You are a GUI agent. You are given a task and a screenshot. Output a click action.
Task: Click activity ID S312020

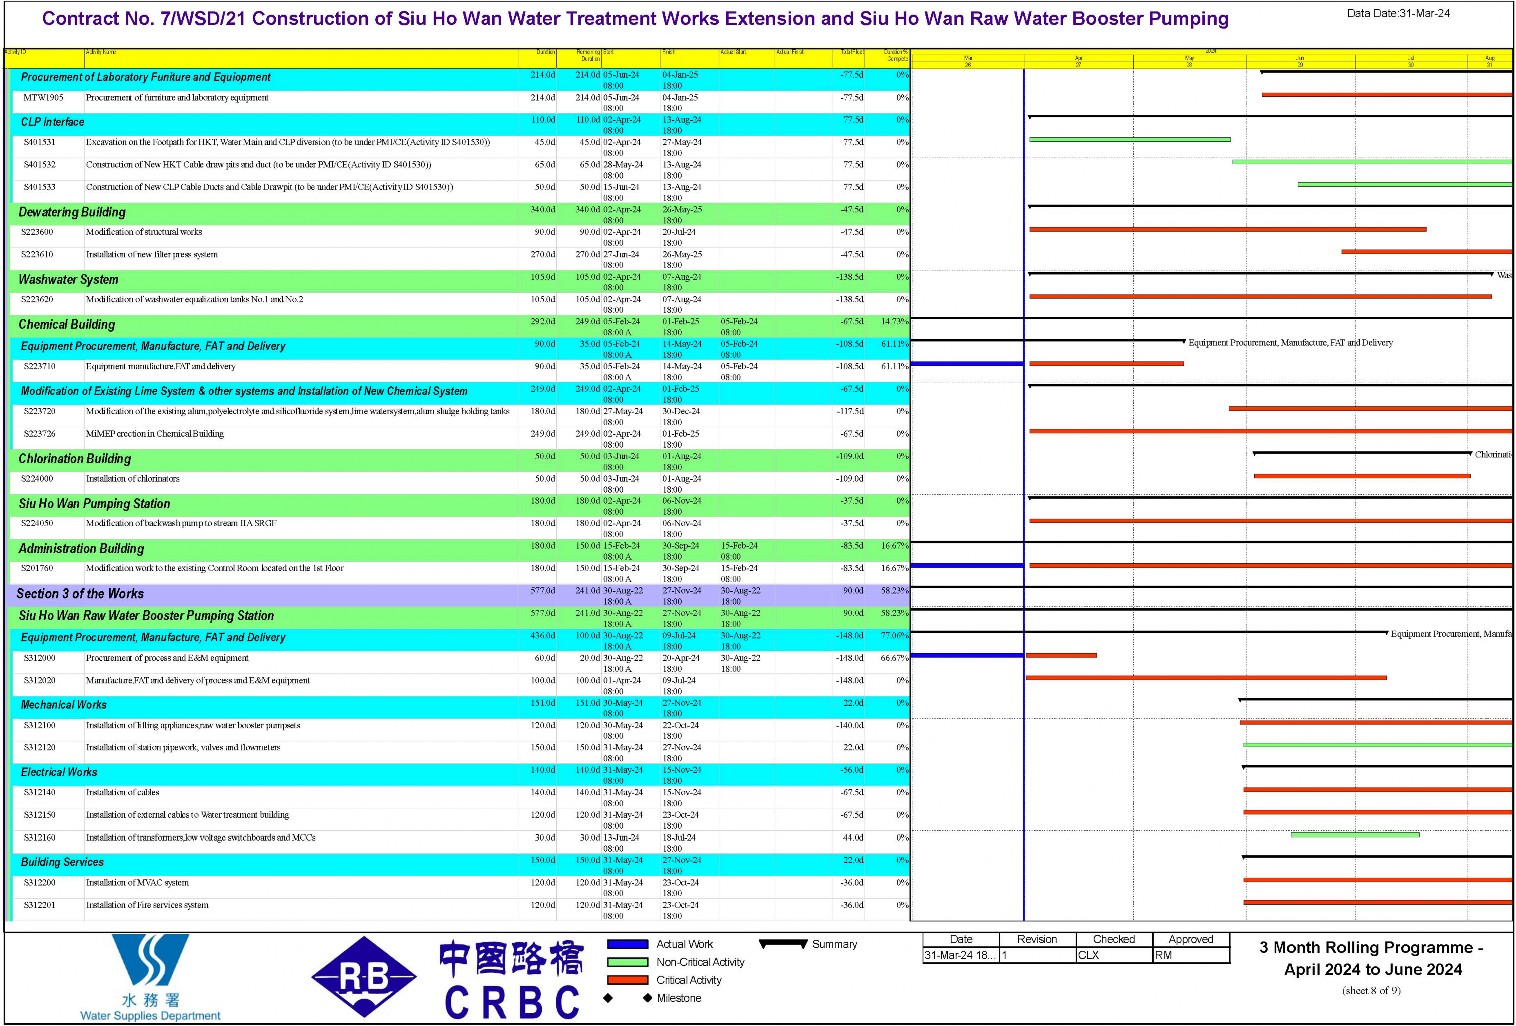click(40, 680)
